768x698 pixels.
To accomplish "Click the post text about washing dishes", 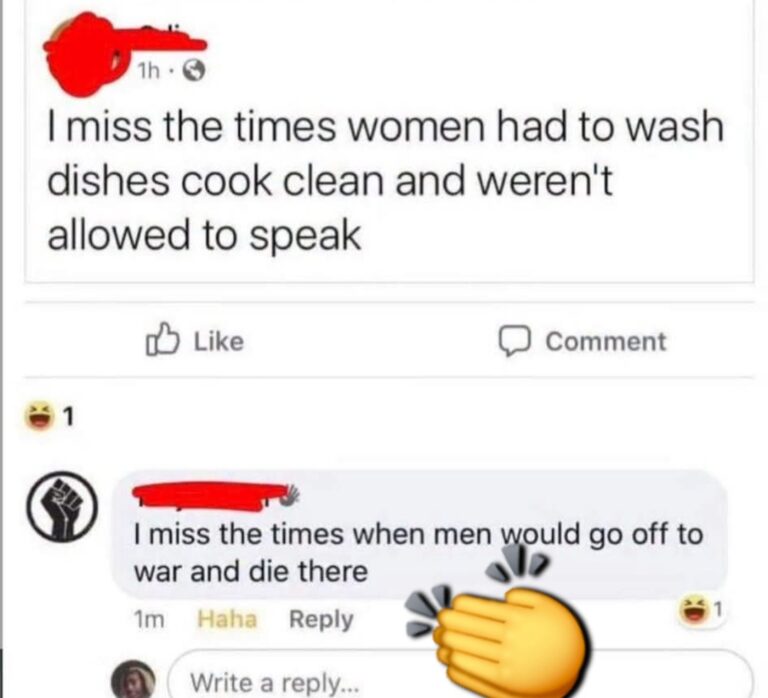I will click(x=385, y=181).
